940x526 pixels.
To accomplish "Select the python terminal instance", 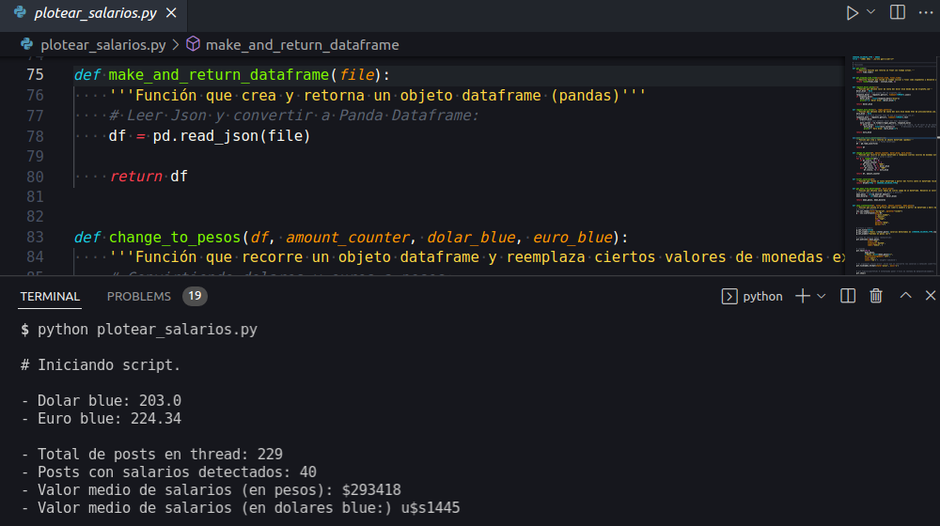I will (762, 296).
